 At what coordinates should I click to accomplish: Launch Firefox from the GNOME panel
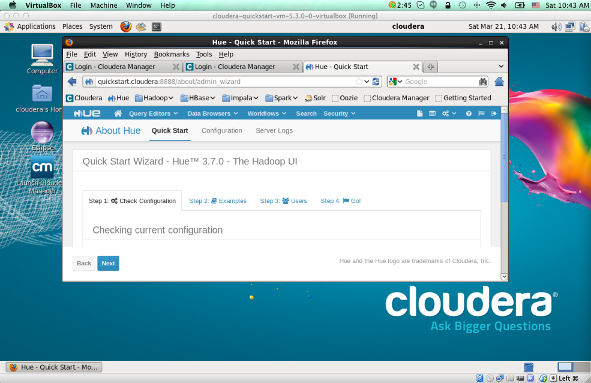point(126,26)
